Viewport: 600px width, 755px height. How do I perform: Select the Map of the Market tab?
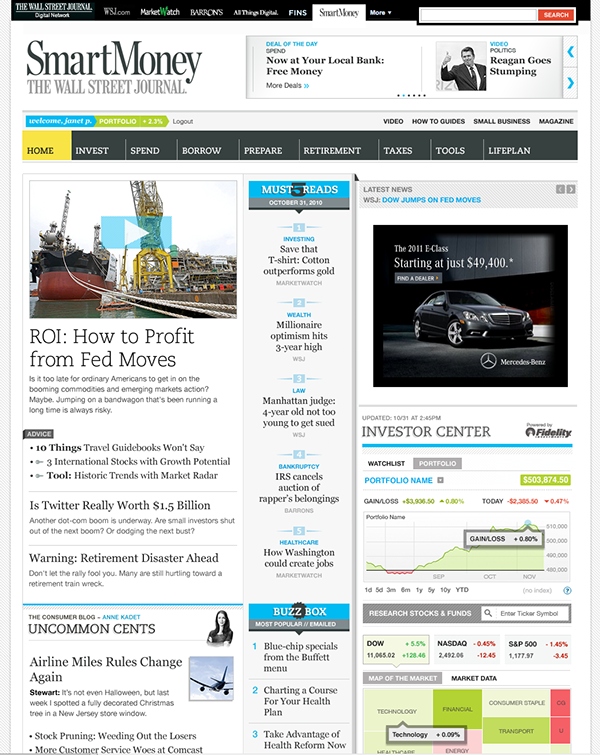point(402,678)
